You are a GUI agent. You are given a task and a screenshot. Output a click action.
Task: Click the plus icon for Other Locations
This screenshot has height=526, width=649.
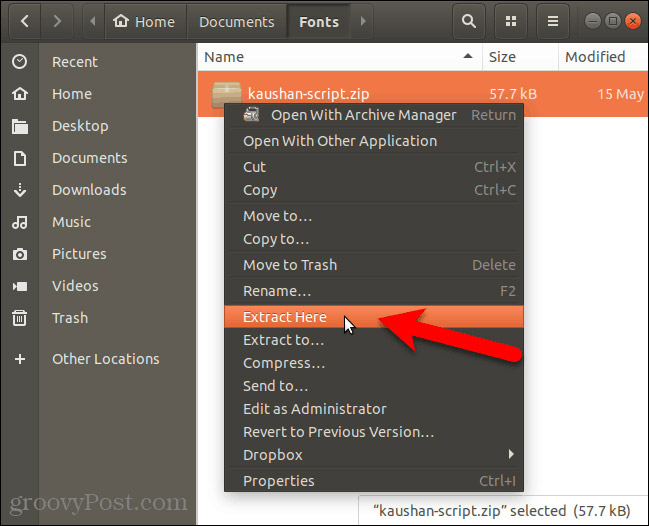pyautogui.click(x=19, y=359)
